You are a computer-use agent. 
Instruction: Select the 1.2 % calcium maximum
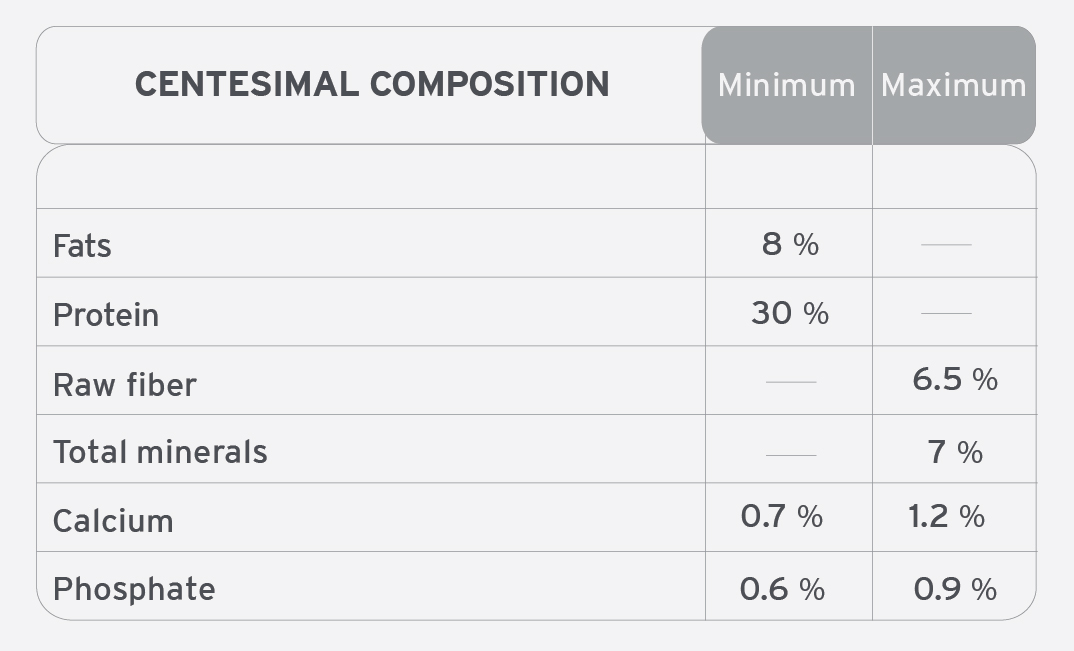pyautogui.click(x=947, y=516)
